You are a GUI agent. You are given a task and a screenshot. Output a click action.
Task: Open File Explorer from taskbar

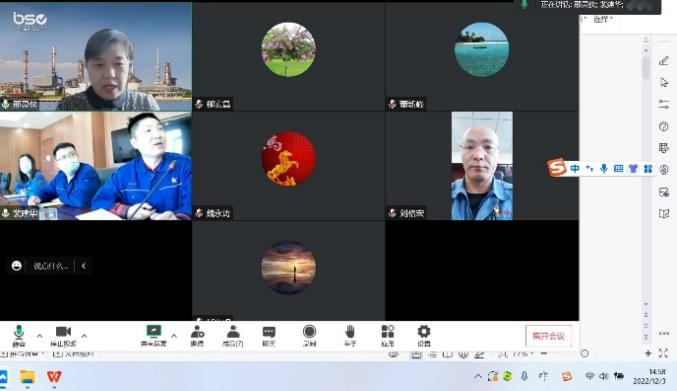pyautogui.click(x=28, y=377)
